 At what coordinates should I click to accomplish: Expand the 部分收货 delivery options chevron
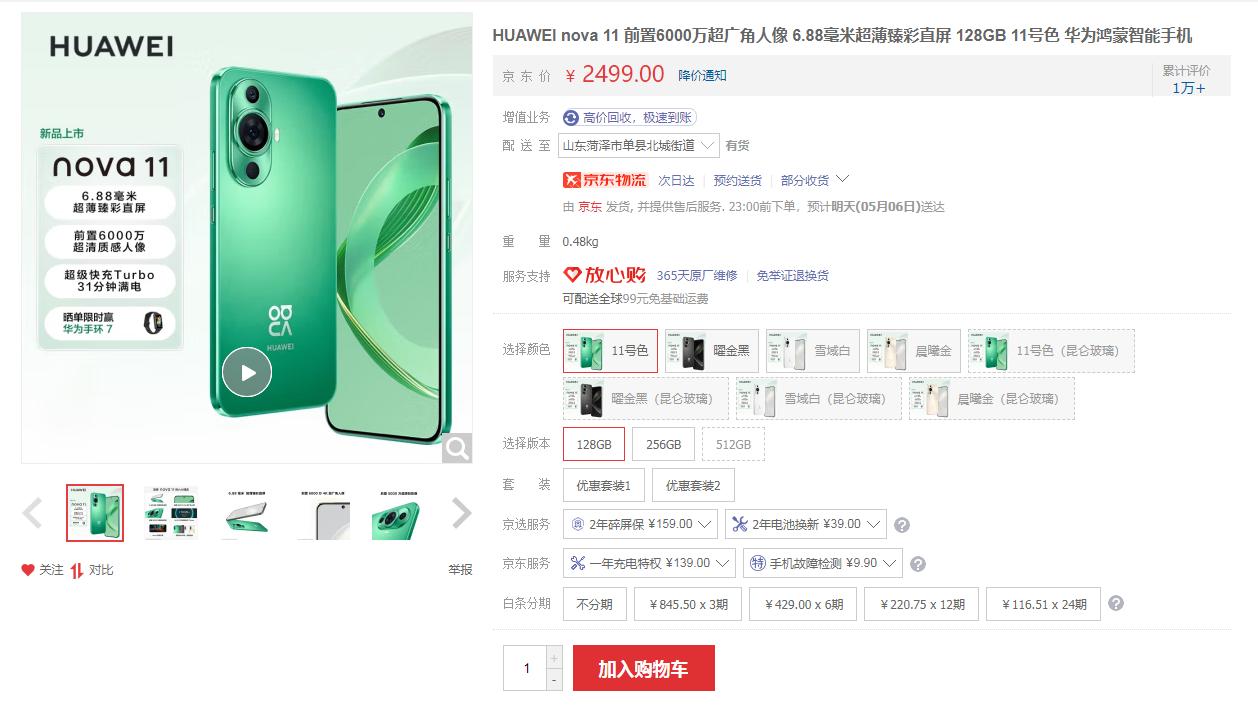tap(842, 179)
